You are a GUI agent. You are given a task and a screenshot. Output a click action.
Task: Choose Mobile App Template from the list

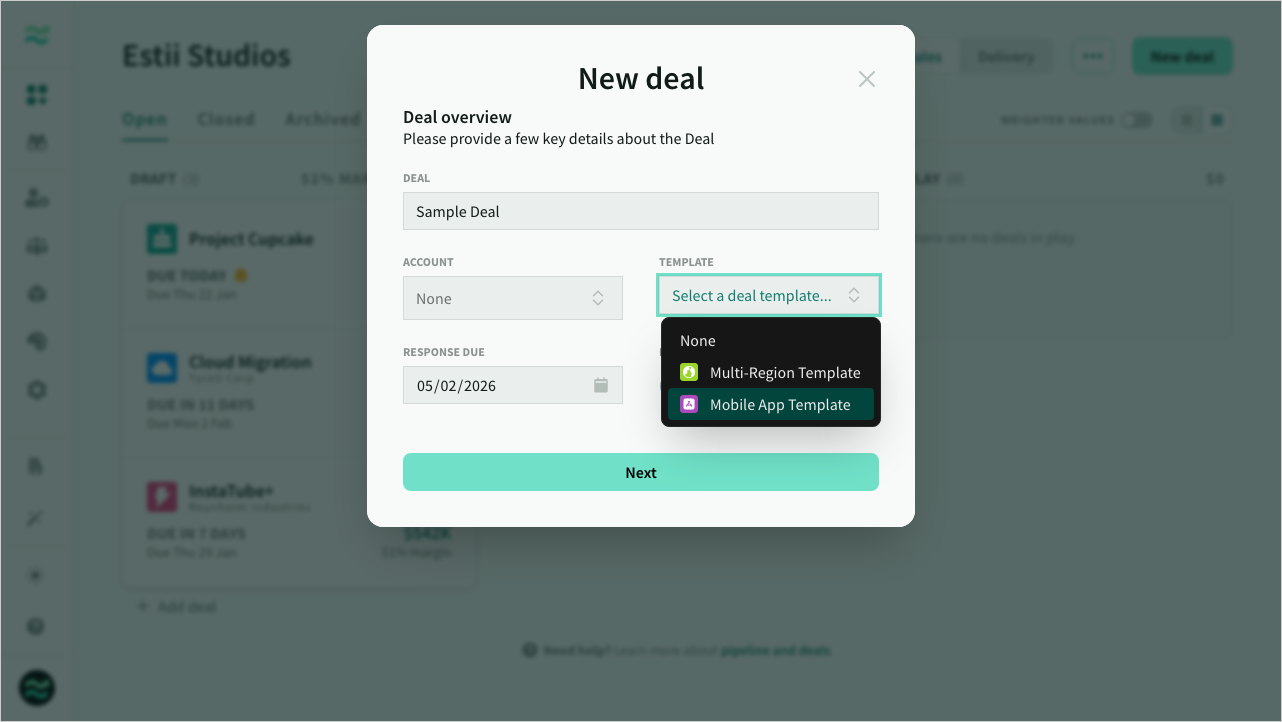(782, 404)
